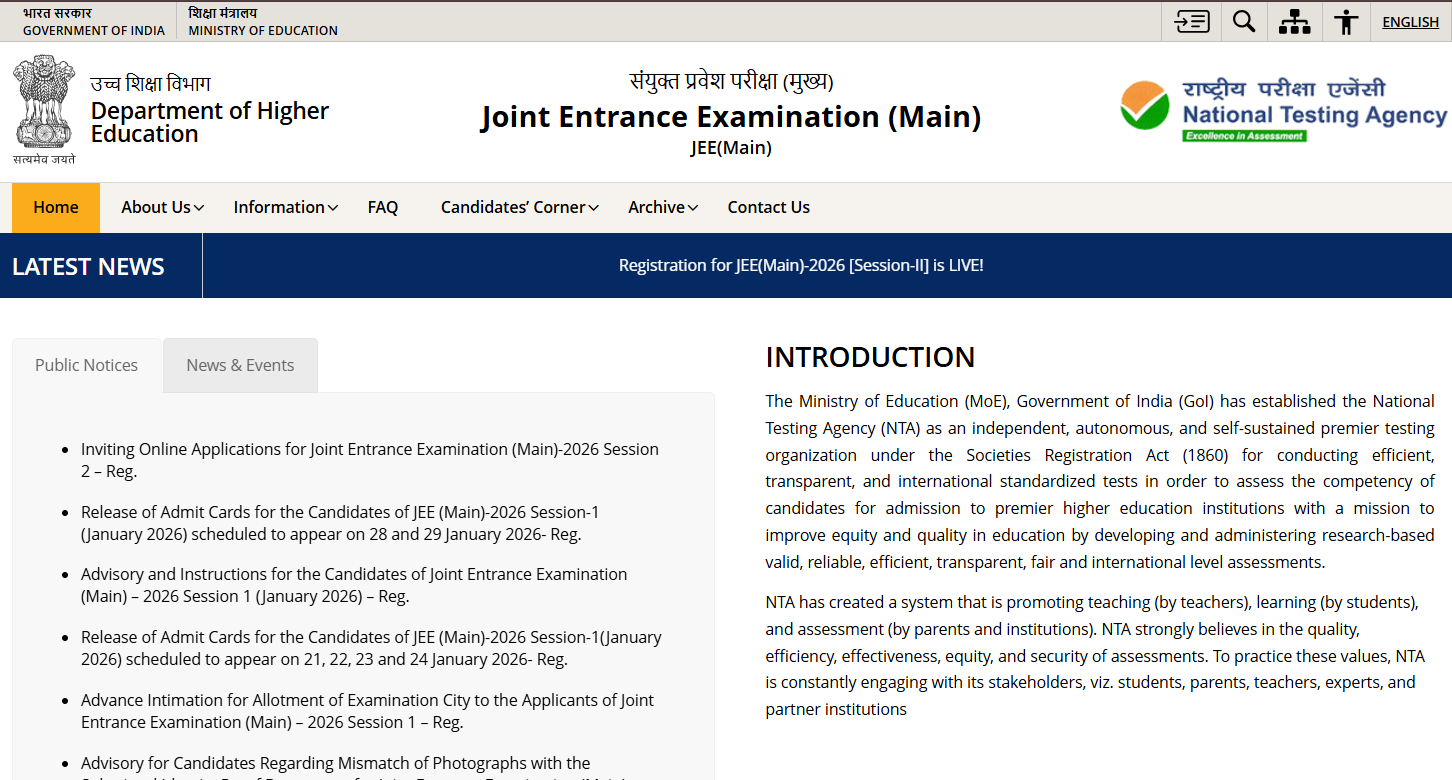The height and width of the screenshot is (780, 1452).
Task: Click the sitemap icon
Action: click(x=1294, y=21)
